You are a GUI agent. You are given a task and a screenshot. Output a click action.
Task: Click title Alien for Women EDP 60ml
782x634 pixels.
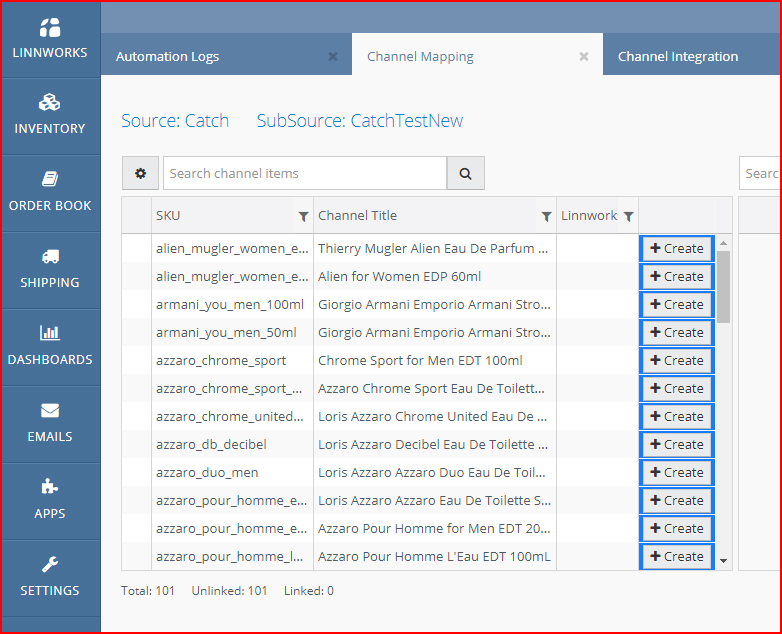pyautogui.click(x=399, y=276)
